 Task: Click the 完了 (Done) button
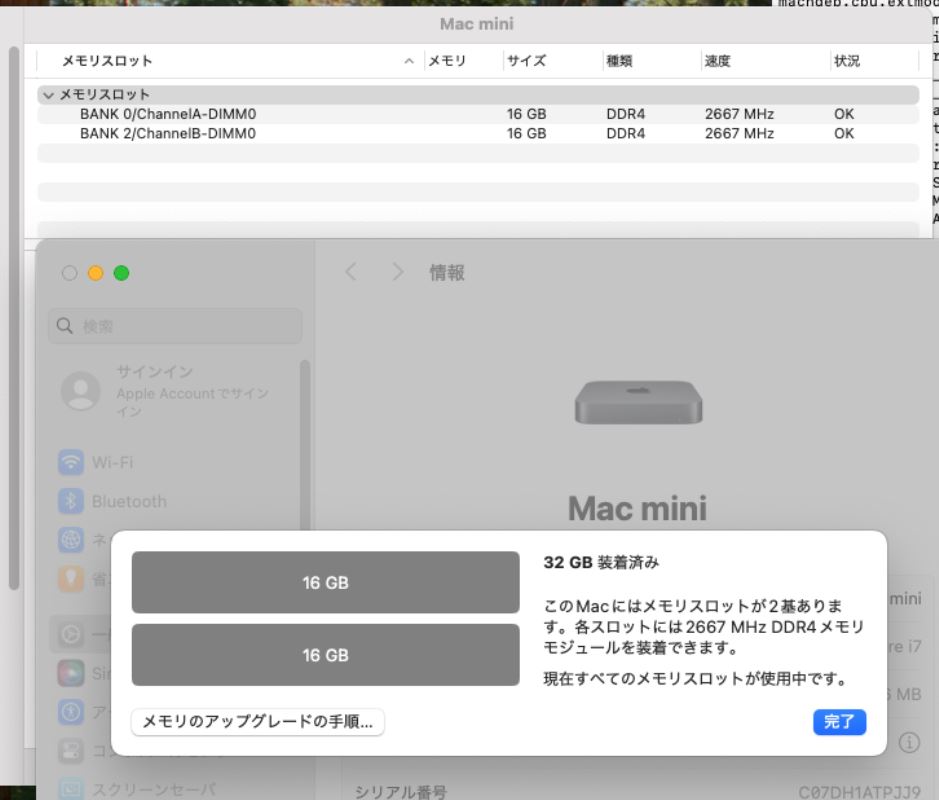(839, 722)
